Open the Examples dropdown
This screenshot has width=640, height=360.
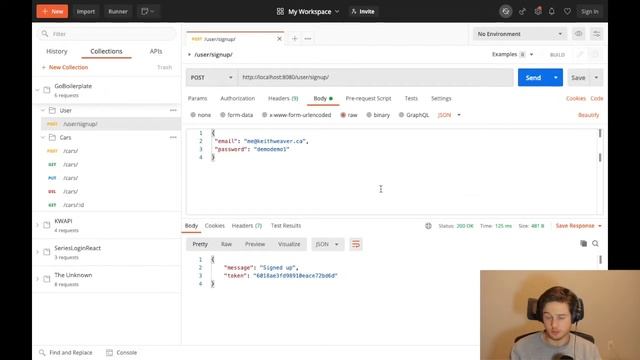(513, 54)
